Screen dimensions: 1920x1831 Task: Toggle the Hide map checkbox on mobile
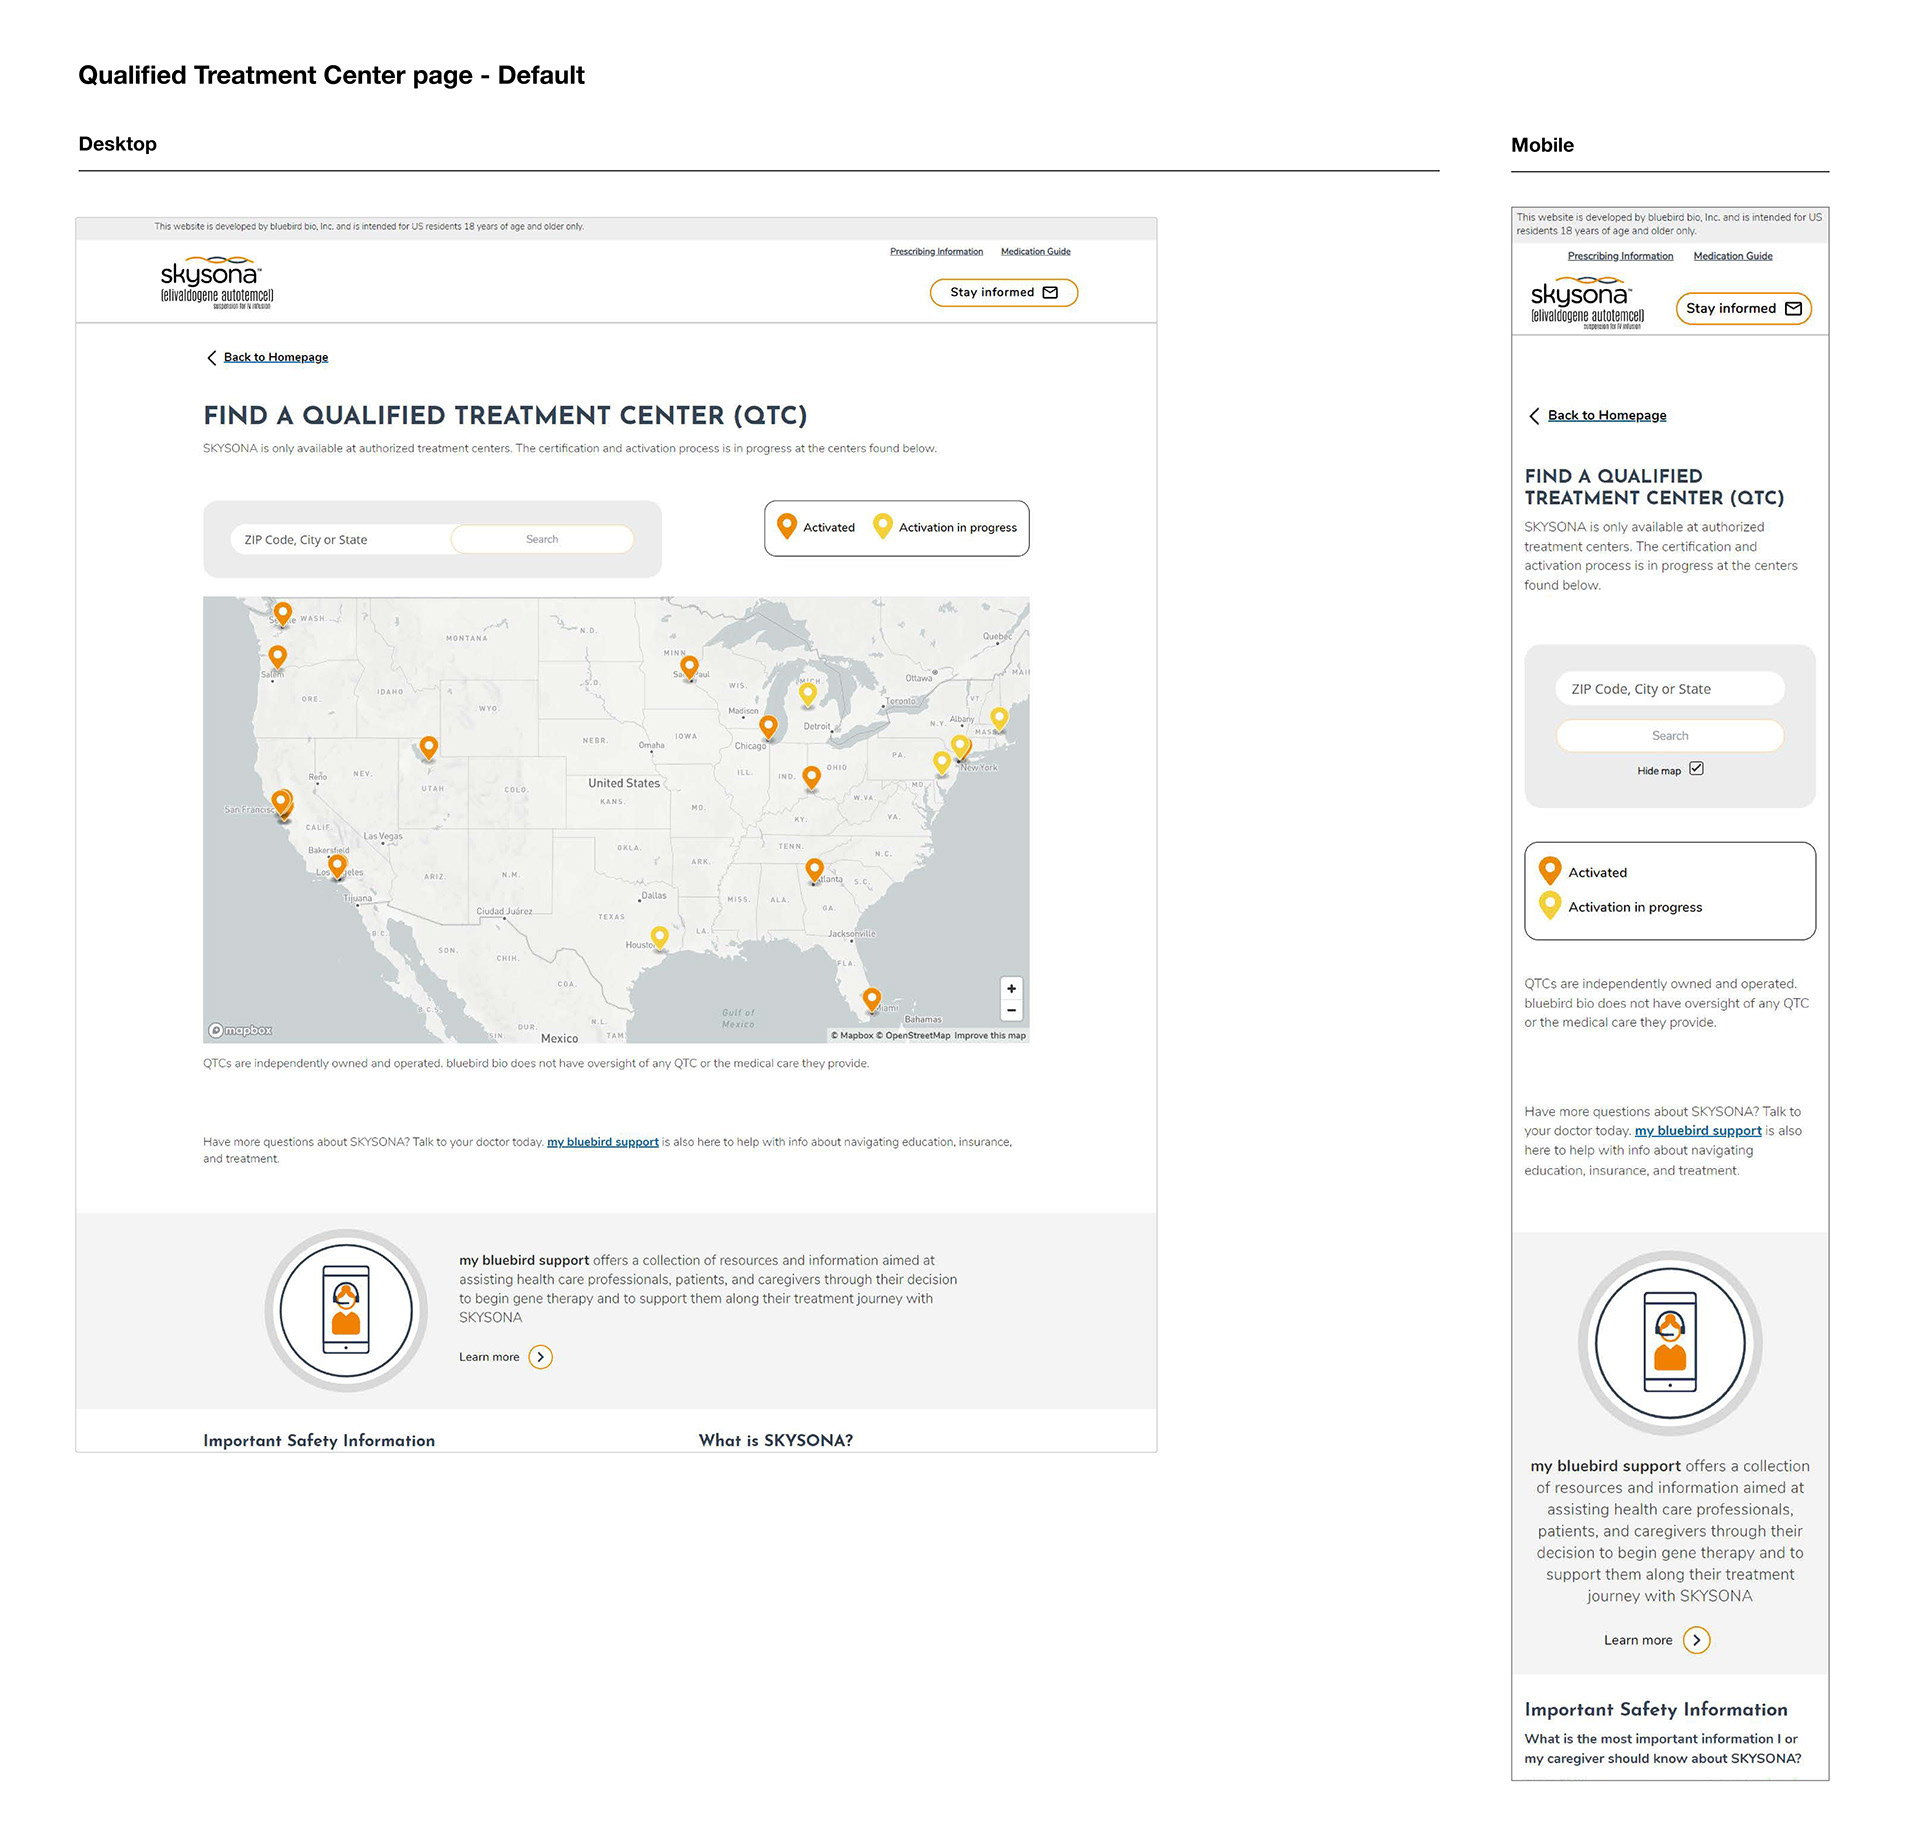click(x=1696, y=769)
